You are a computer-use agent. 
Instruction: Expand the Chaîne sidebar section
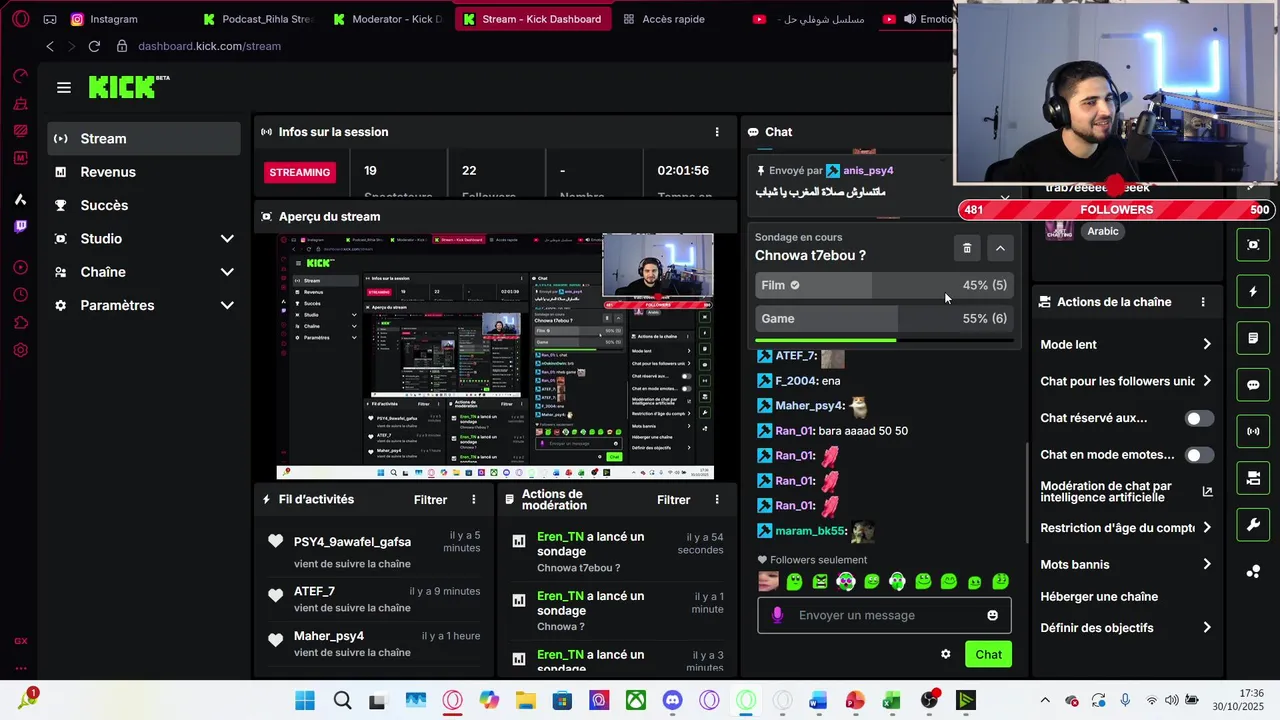(227, 272)
